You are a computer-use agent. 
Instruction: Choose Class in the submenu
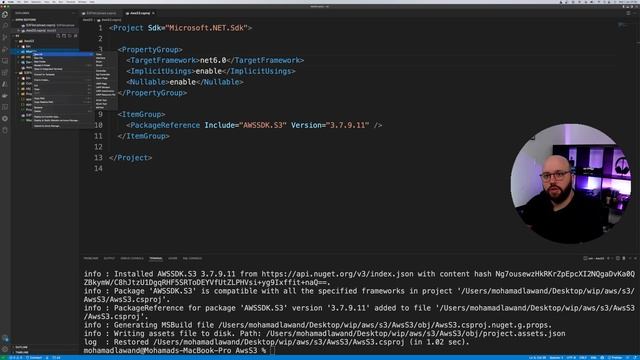point(106,54)
